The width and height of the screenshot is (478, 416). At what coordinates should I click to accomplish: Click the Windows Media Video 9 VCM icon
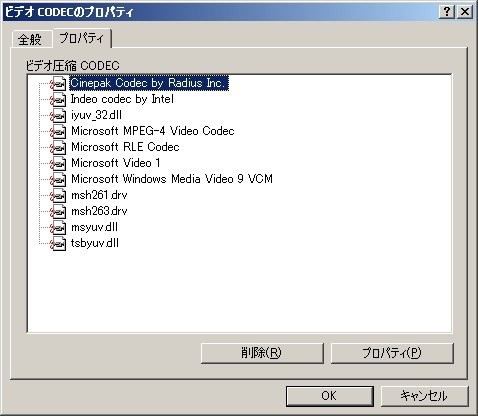pos(58,179)
